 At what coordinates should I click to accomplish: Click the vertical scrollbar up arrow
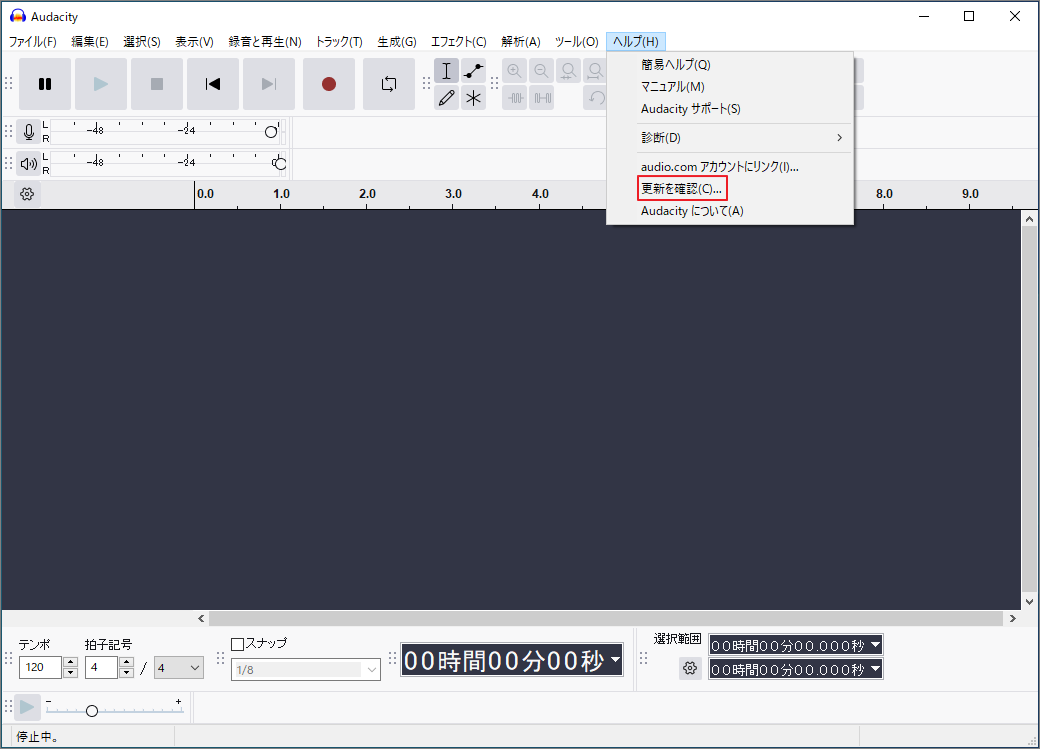click(1029, 219)
